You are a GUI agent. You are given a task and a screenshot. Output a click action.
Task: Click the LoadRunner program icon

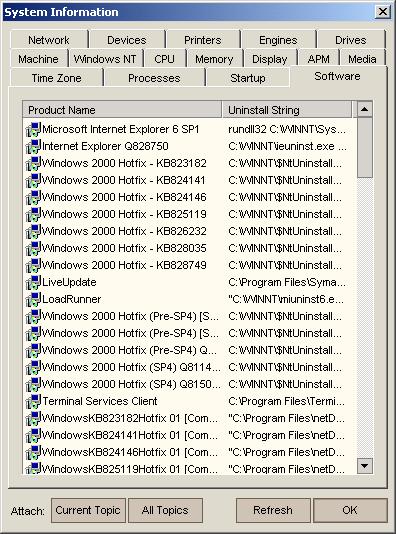click(x=33, y=300)
